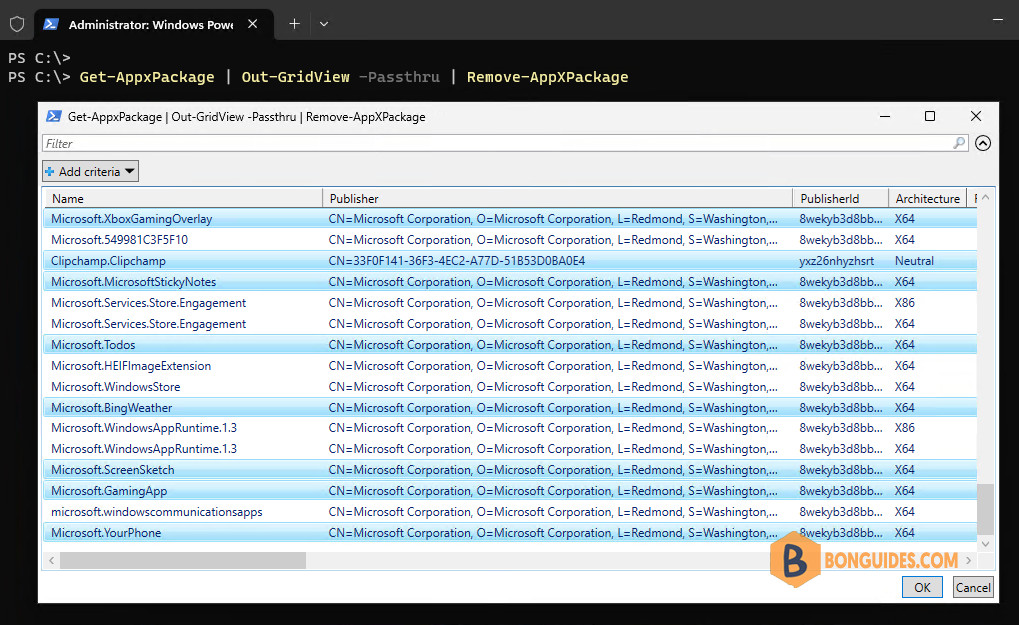The height and width of the screenshot is (625, 1019).
Task: Open the terminal profile dropdown chevron
Action: pos(324,24)
